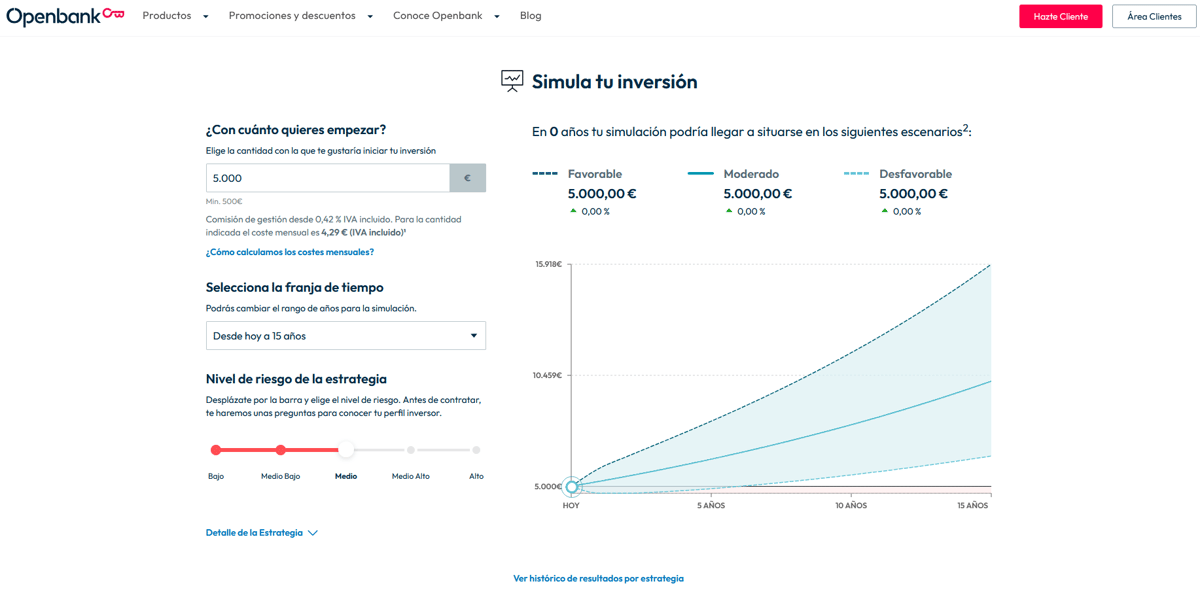The width and height of the screenshot is (1200, 590).
Task: Open the '¿Cómo calculamos los costes mensuales?' link
Action: [290, 251]
